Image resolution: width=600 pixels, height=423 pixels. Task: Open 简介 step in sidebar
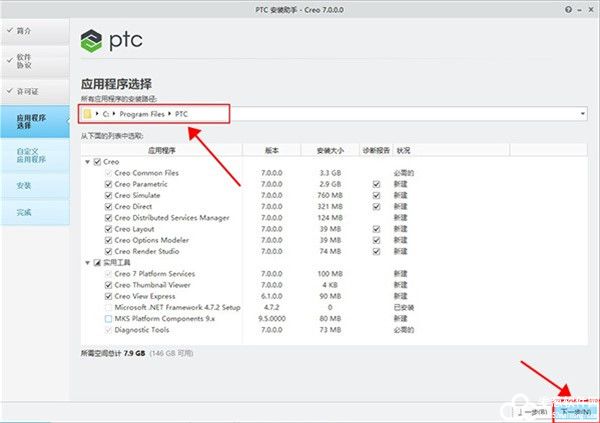pyautogui.click(x=35, y=31)
